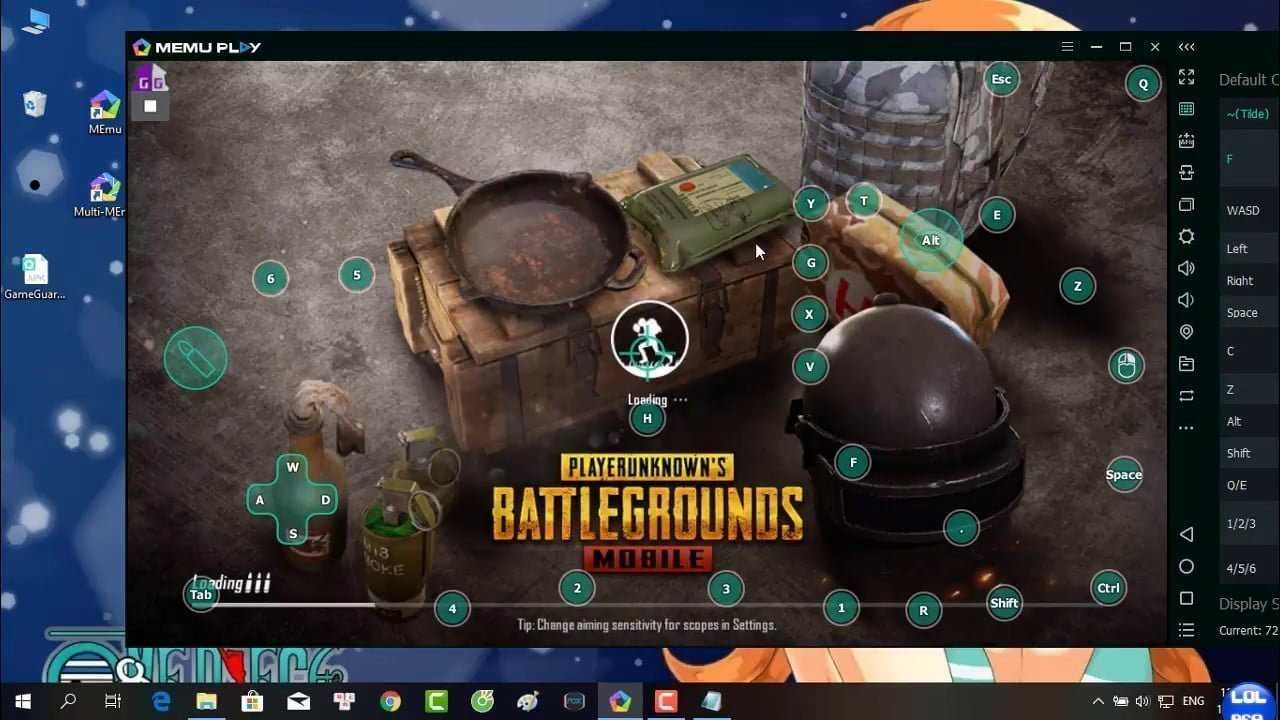Open the shared folder sidebar icon
Image resolution: width=1280 pixels, height=720 pixels.
[x=1186, y=364]
